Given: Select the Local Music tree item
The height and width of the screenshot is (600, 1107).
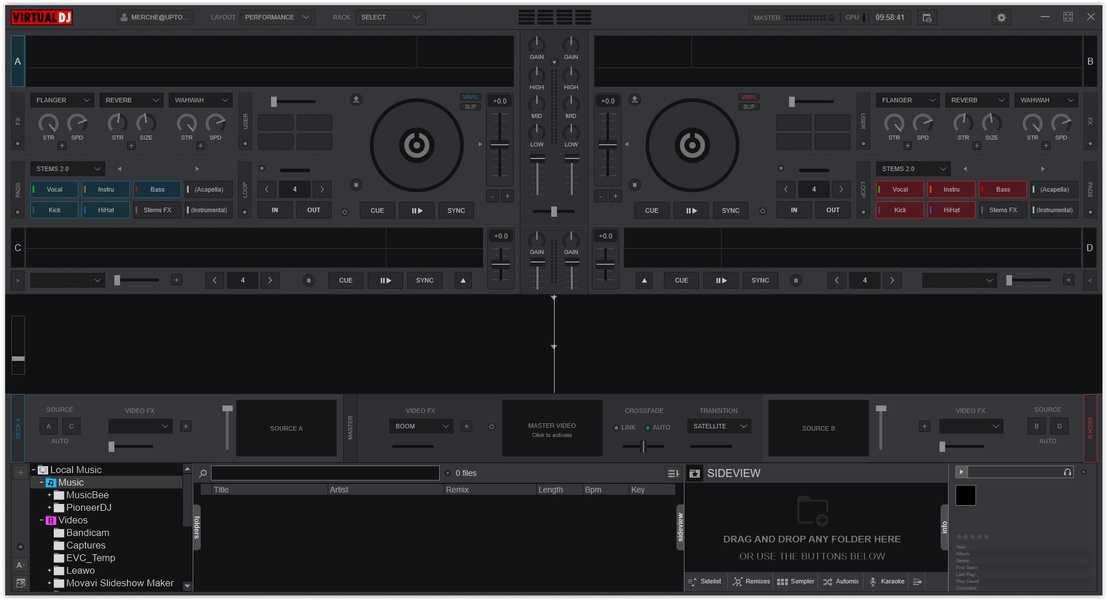Looking at the screenshot, I should pyautogui.click(x=76, y=469).
